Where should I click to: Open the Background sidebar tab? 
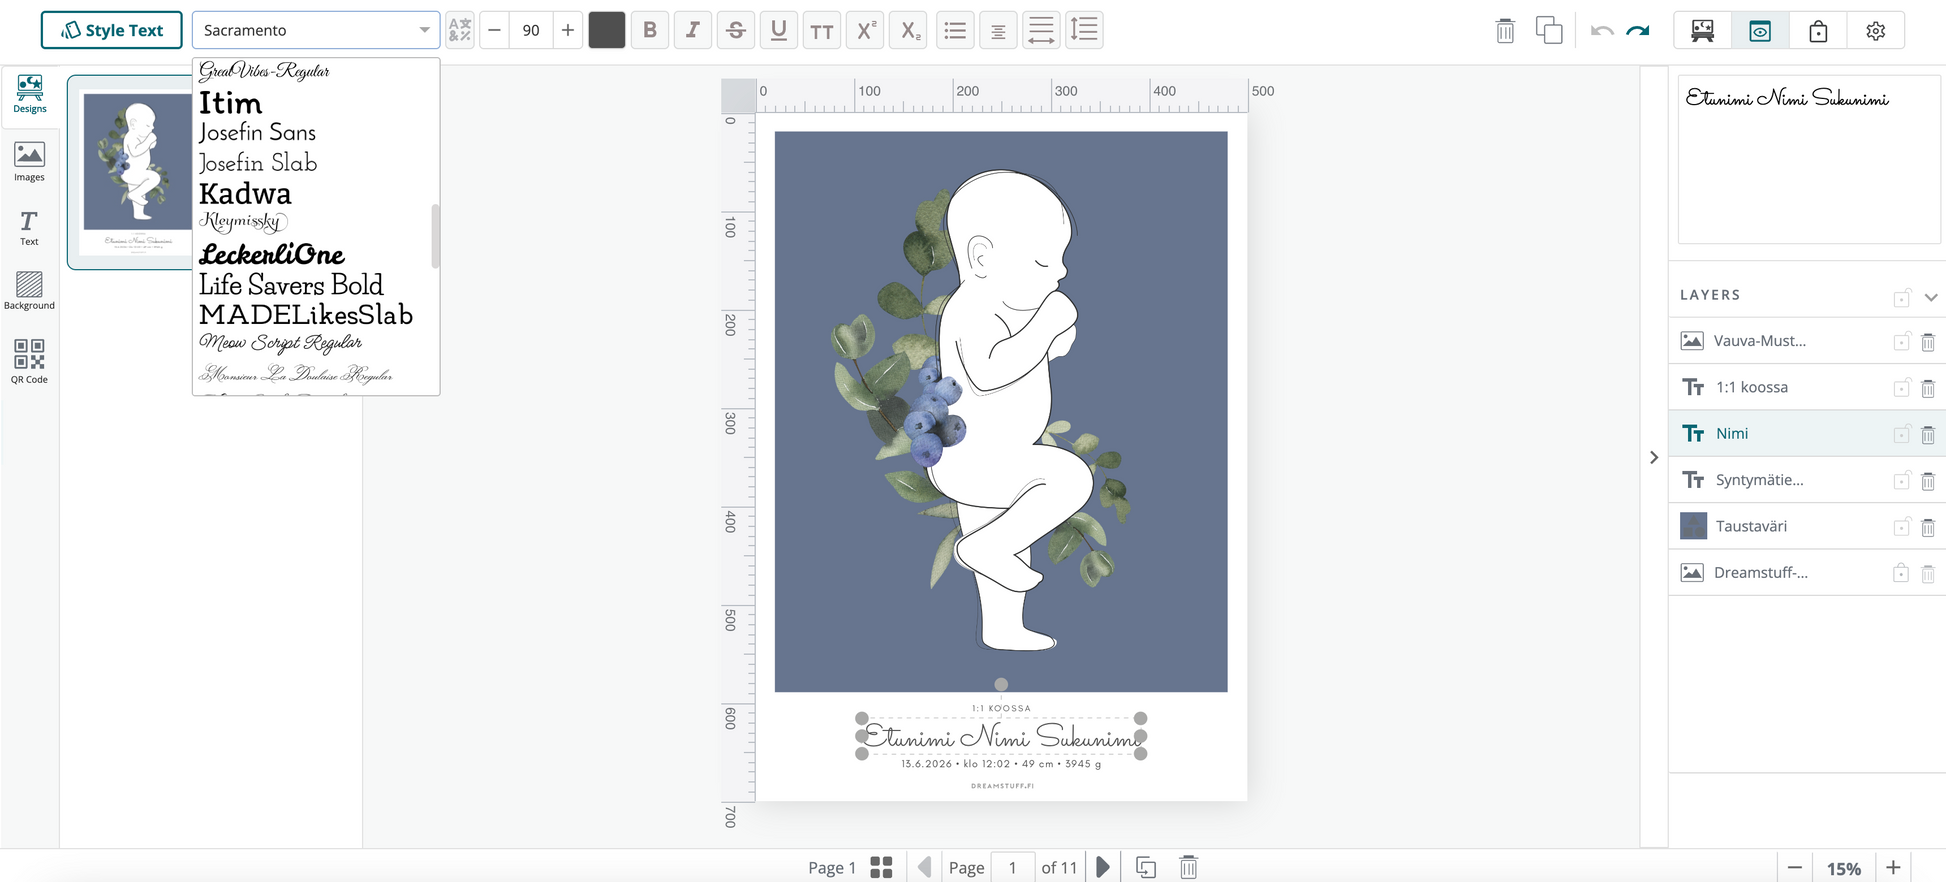[30, 291]
